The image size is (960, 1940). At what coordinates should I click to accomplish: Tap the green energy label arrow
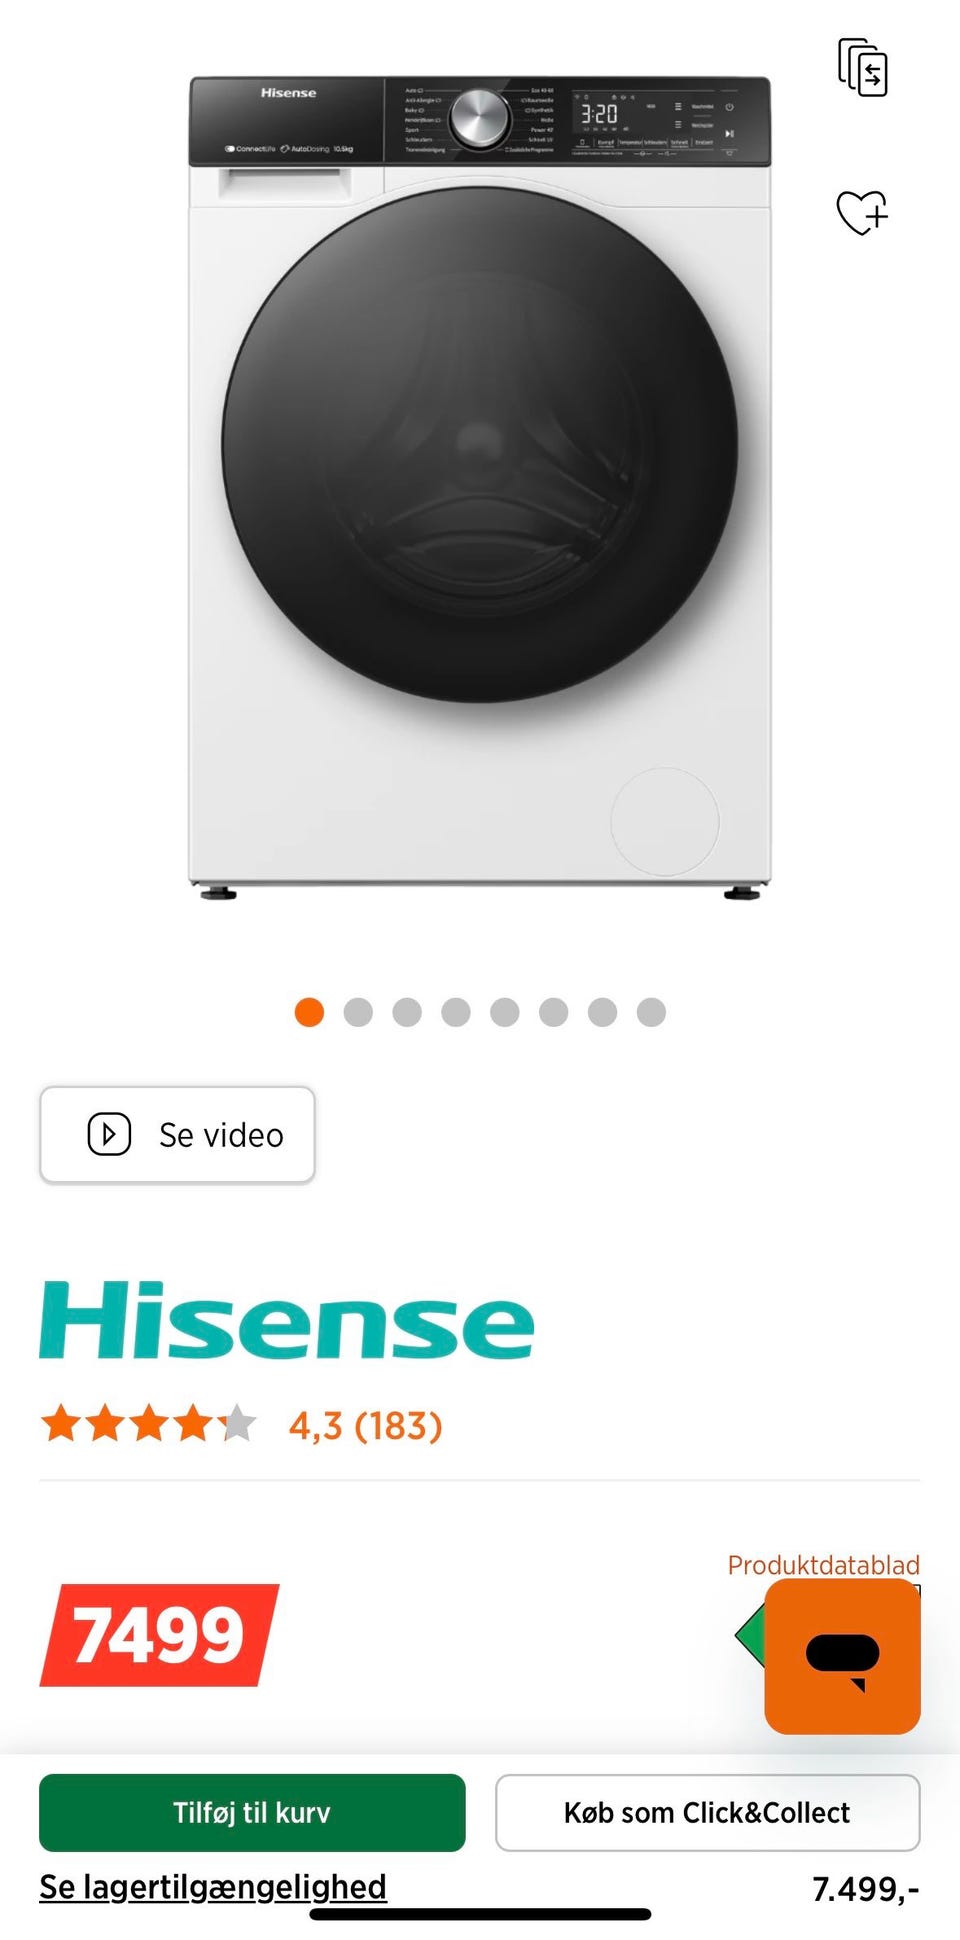750,1636
